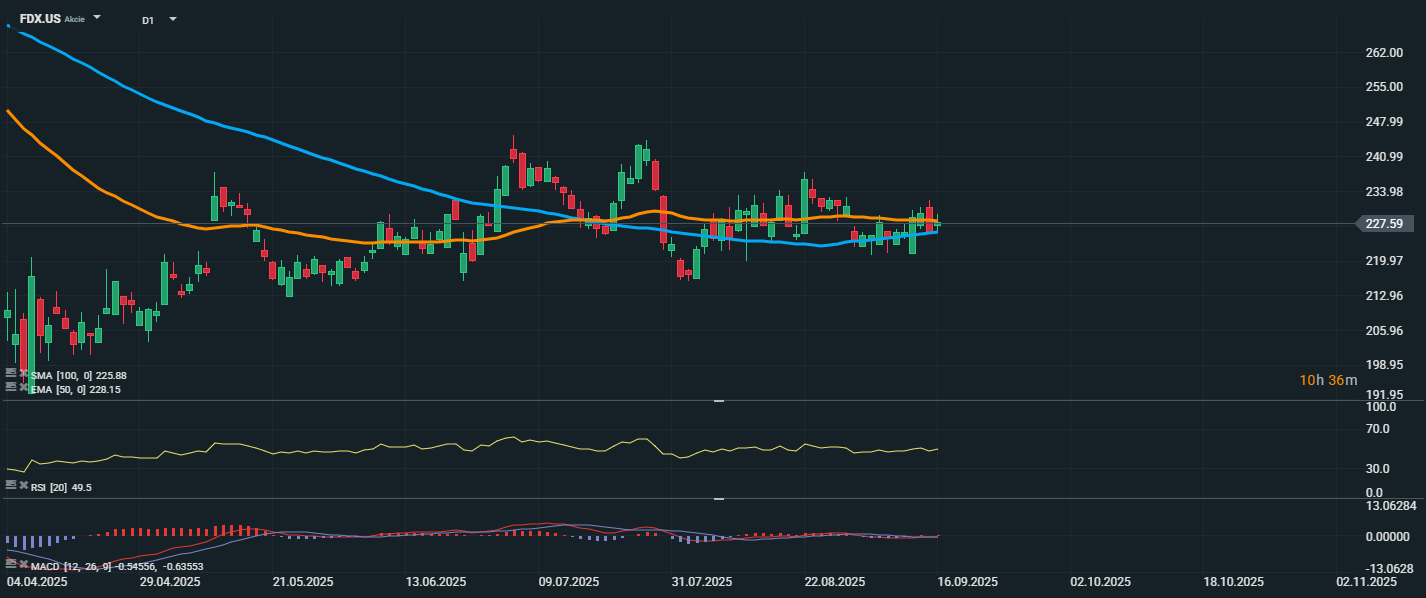Click the 13.06.2025 date label
Screen dimensions: 1426x598
click(x=436, y=582)
